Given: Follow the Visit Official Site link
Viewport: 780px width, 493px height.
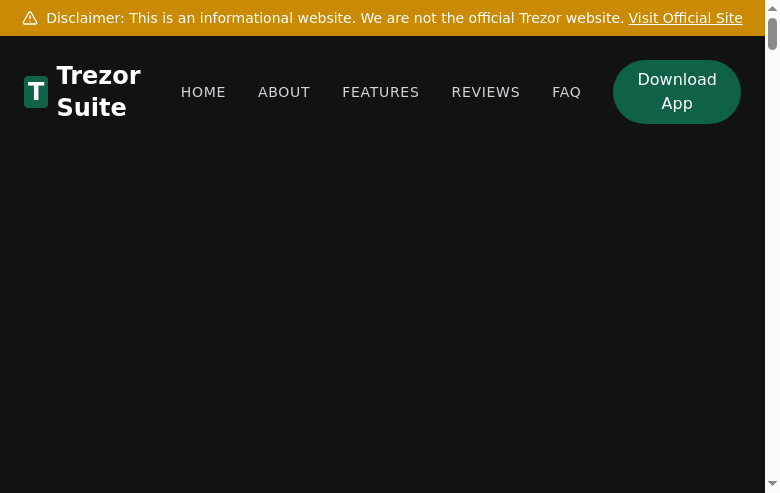Looking at the screenshot, I should click(x=685, y=18).
